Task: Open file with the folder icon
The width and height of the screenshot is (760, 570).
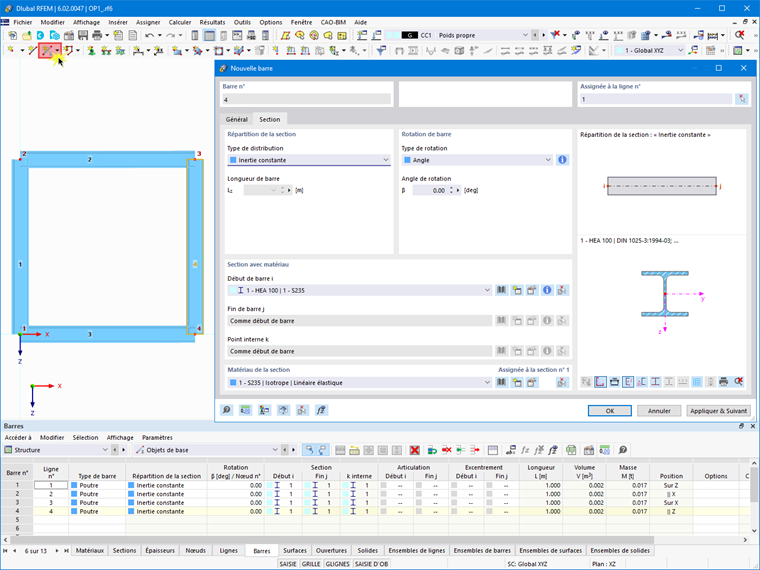Action: coord(27,35)
